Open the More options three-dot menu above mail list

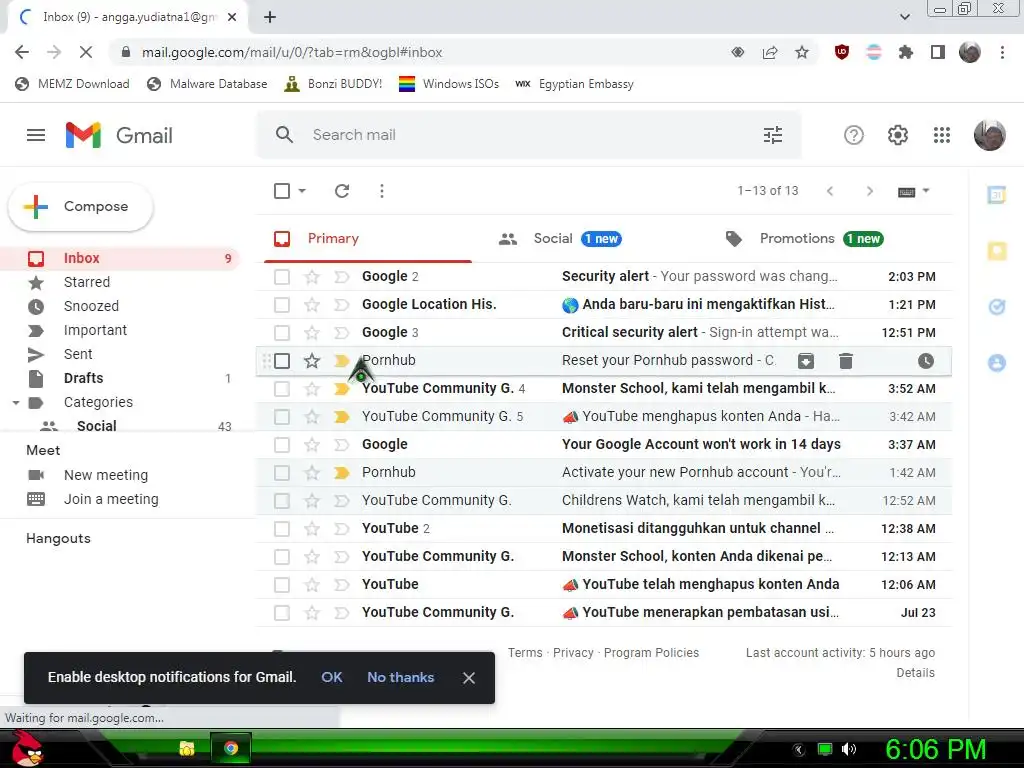point(381,191)
